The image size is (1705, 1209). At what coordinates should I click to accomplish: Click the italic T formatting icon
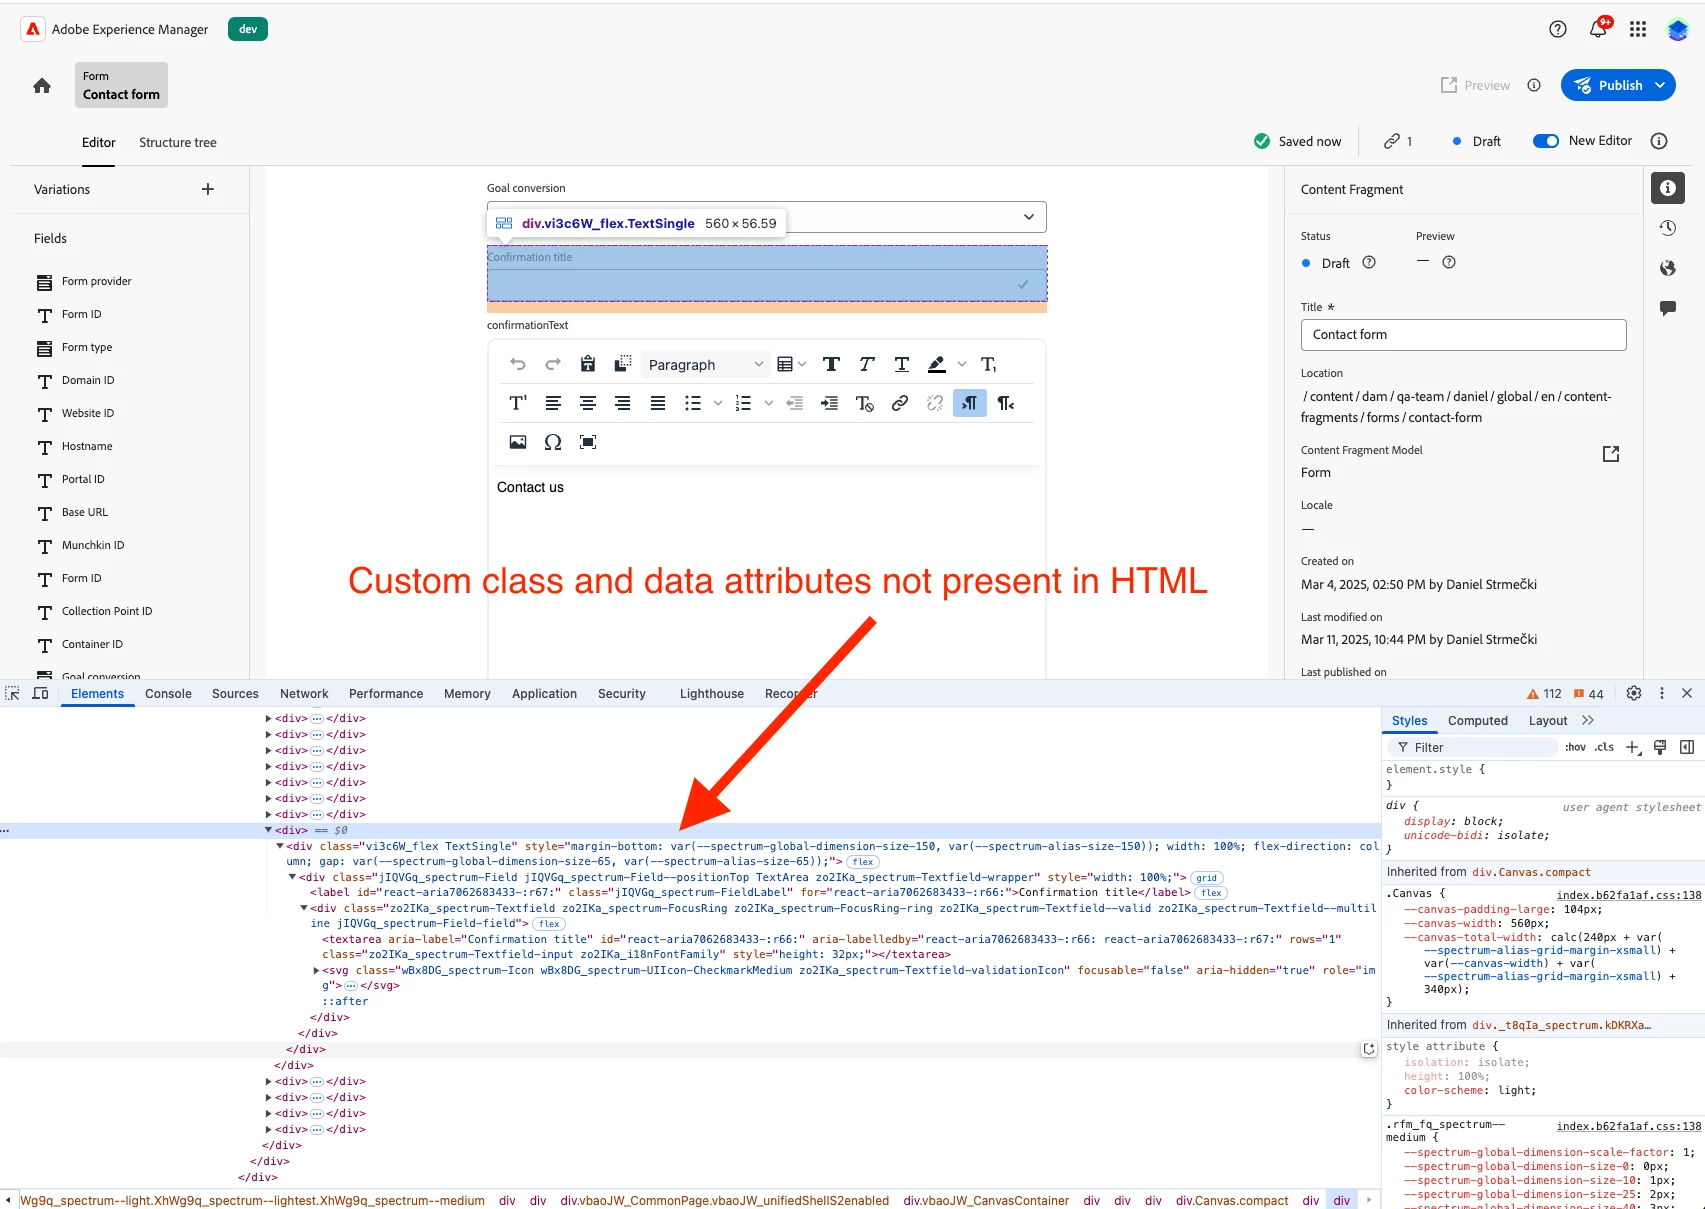click(x=866, y=364)
